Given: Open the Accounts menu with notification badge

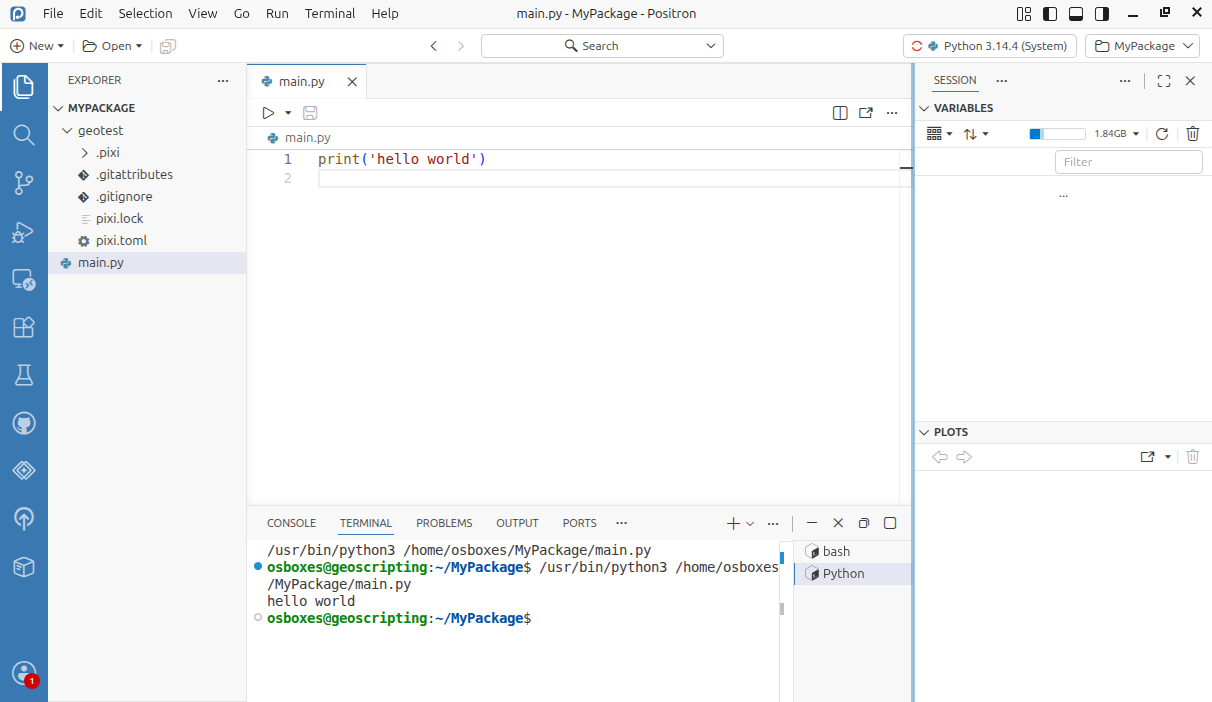Looking at the screenshot, I should [23, 673].
